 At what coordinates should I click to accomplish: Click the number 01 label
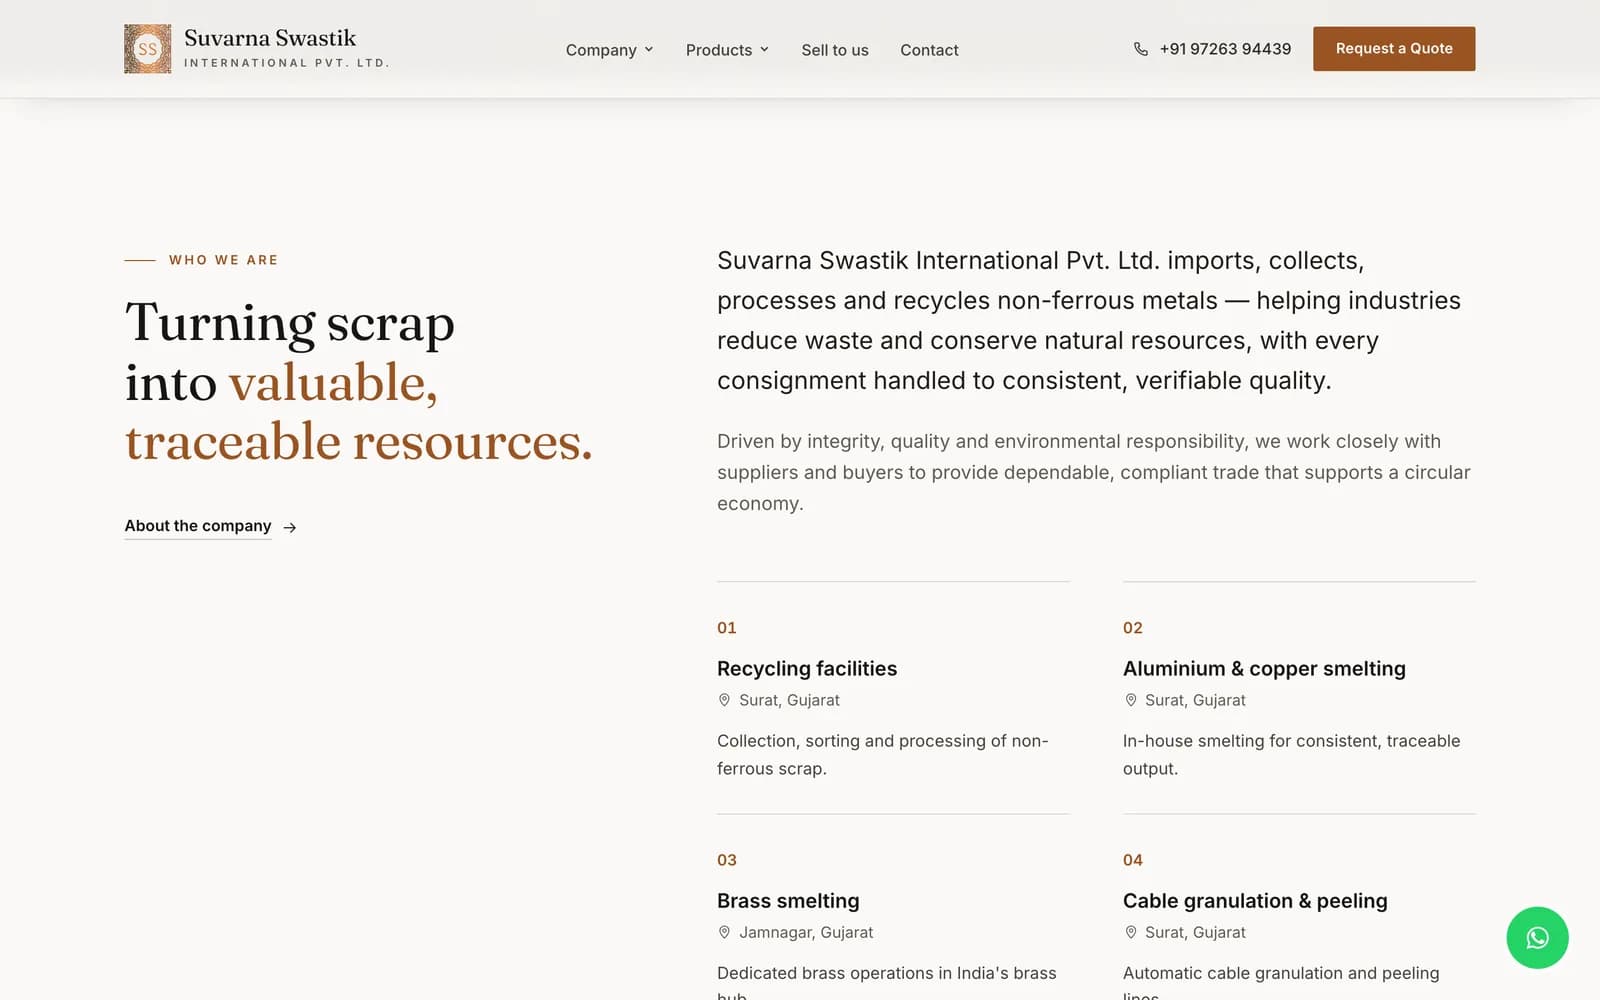(x=727, y=628)
